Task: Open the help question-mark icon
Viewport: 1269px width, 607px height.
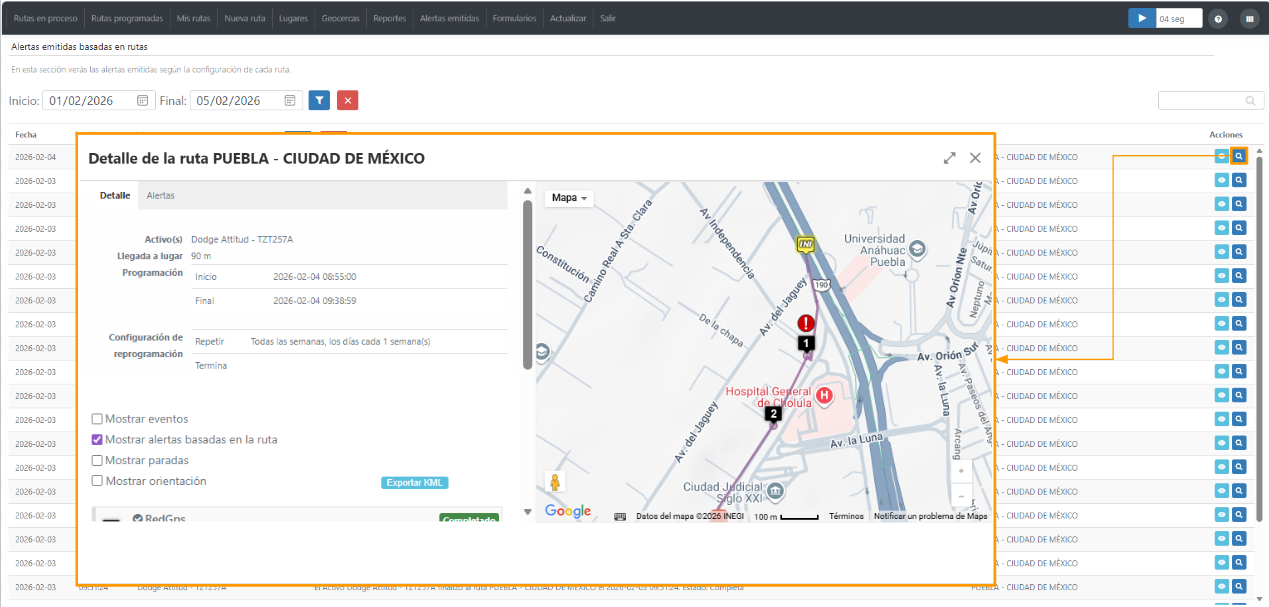Action: point(1218,18)
